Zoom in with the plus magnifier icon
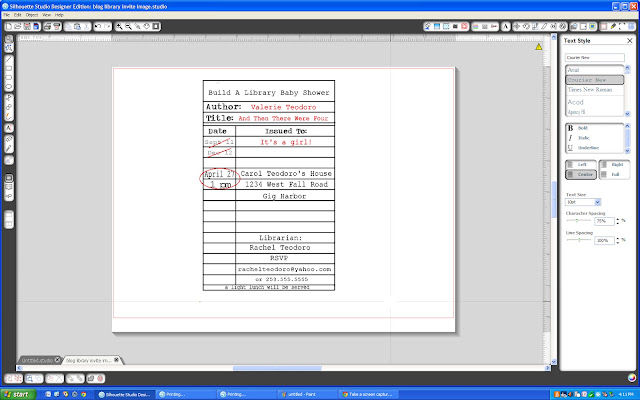Viewport: 640px width, 400px height. (x=119, y=27)
